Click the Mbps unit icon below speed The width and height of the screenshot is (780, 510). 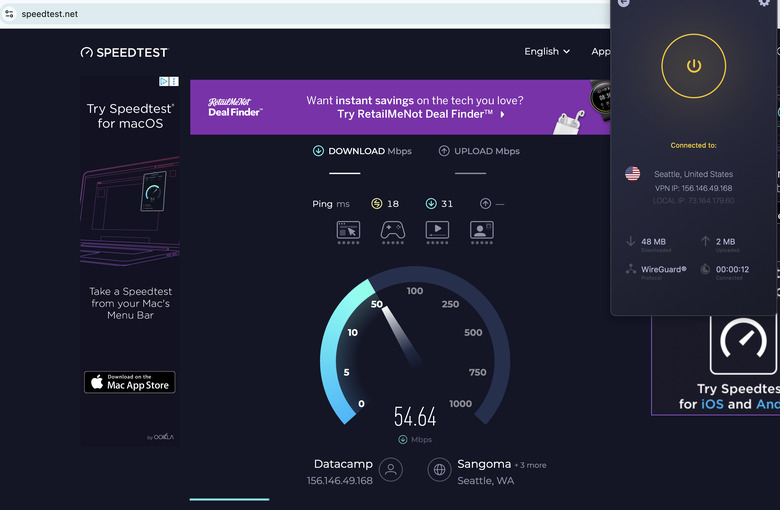[402, 439]
